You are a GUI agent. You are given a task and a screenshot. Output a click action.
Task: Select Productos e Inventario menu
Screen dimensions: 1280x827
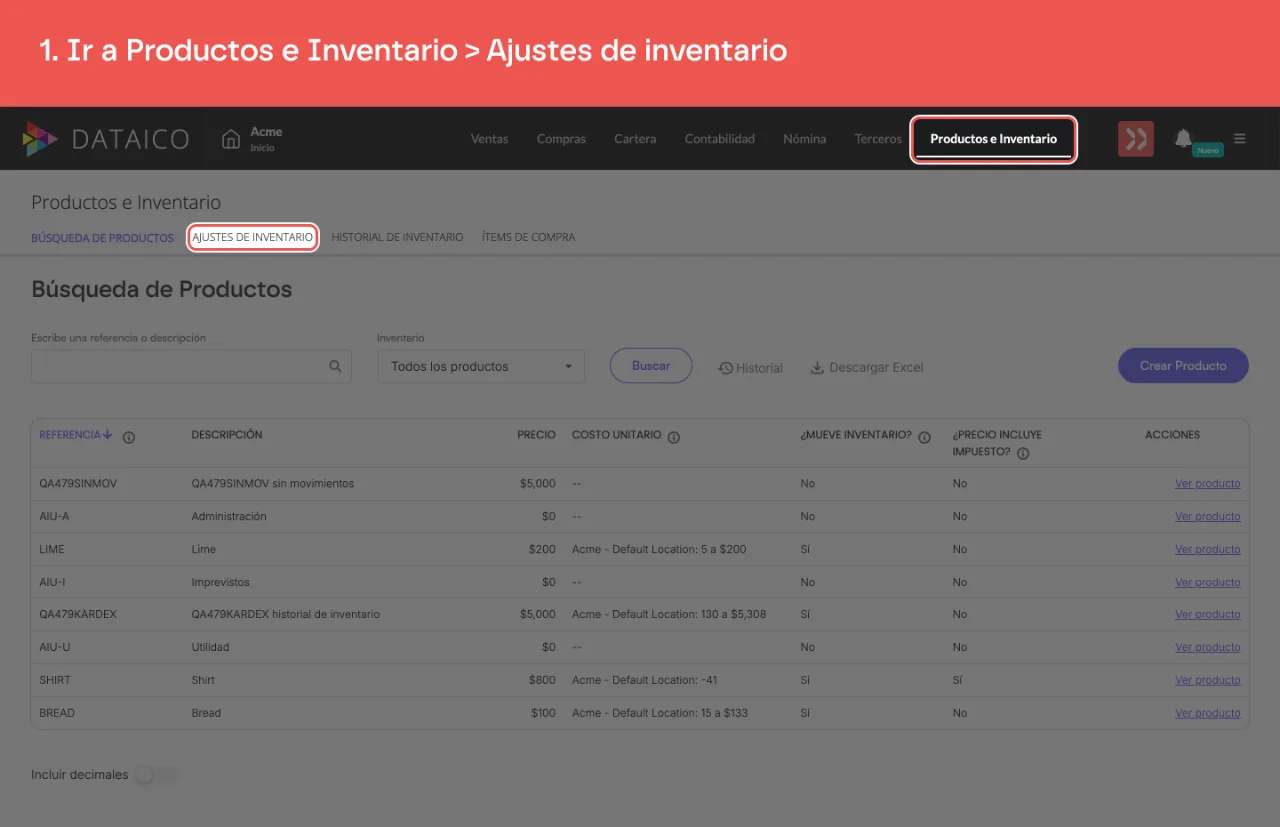(993, 139)
